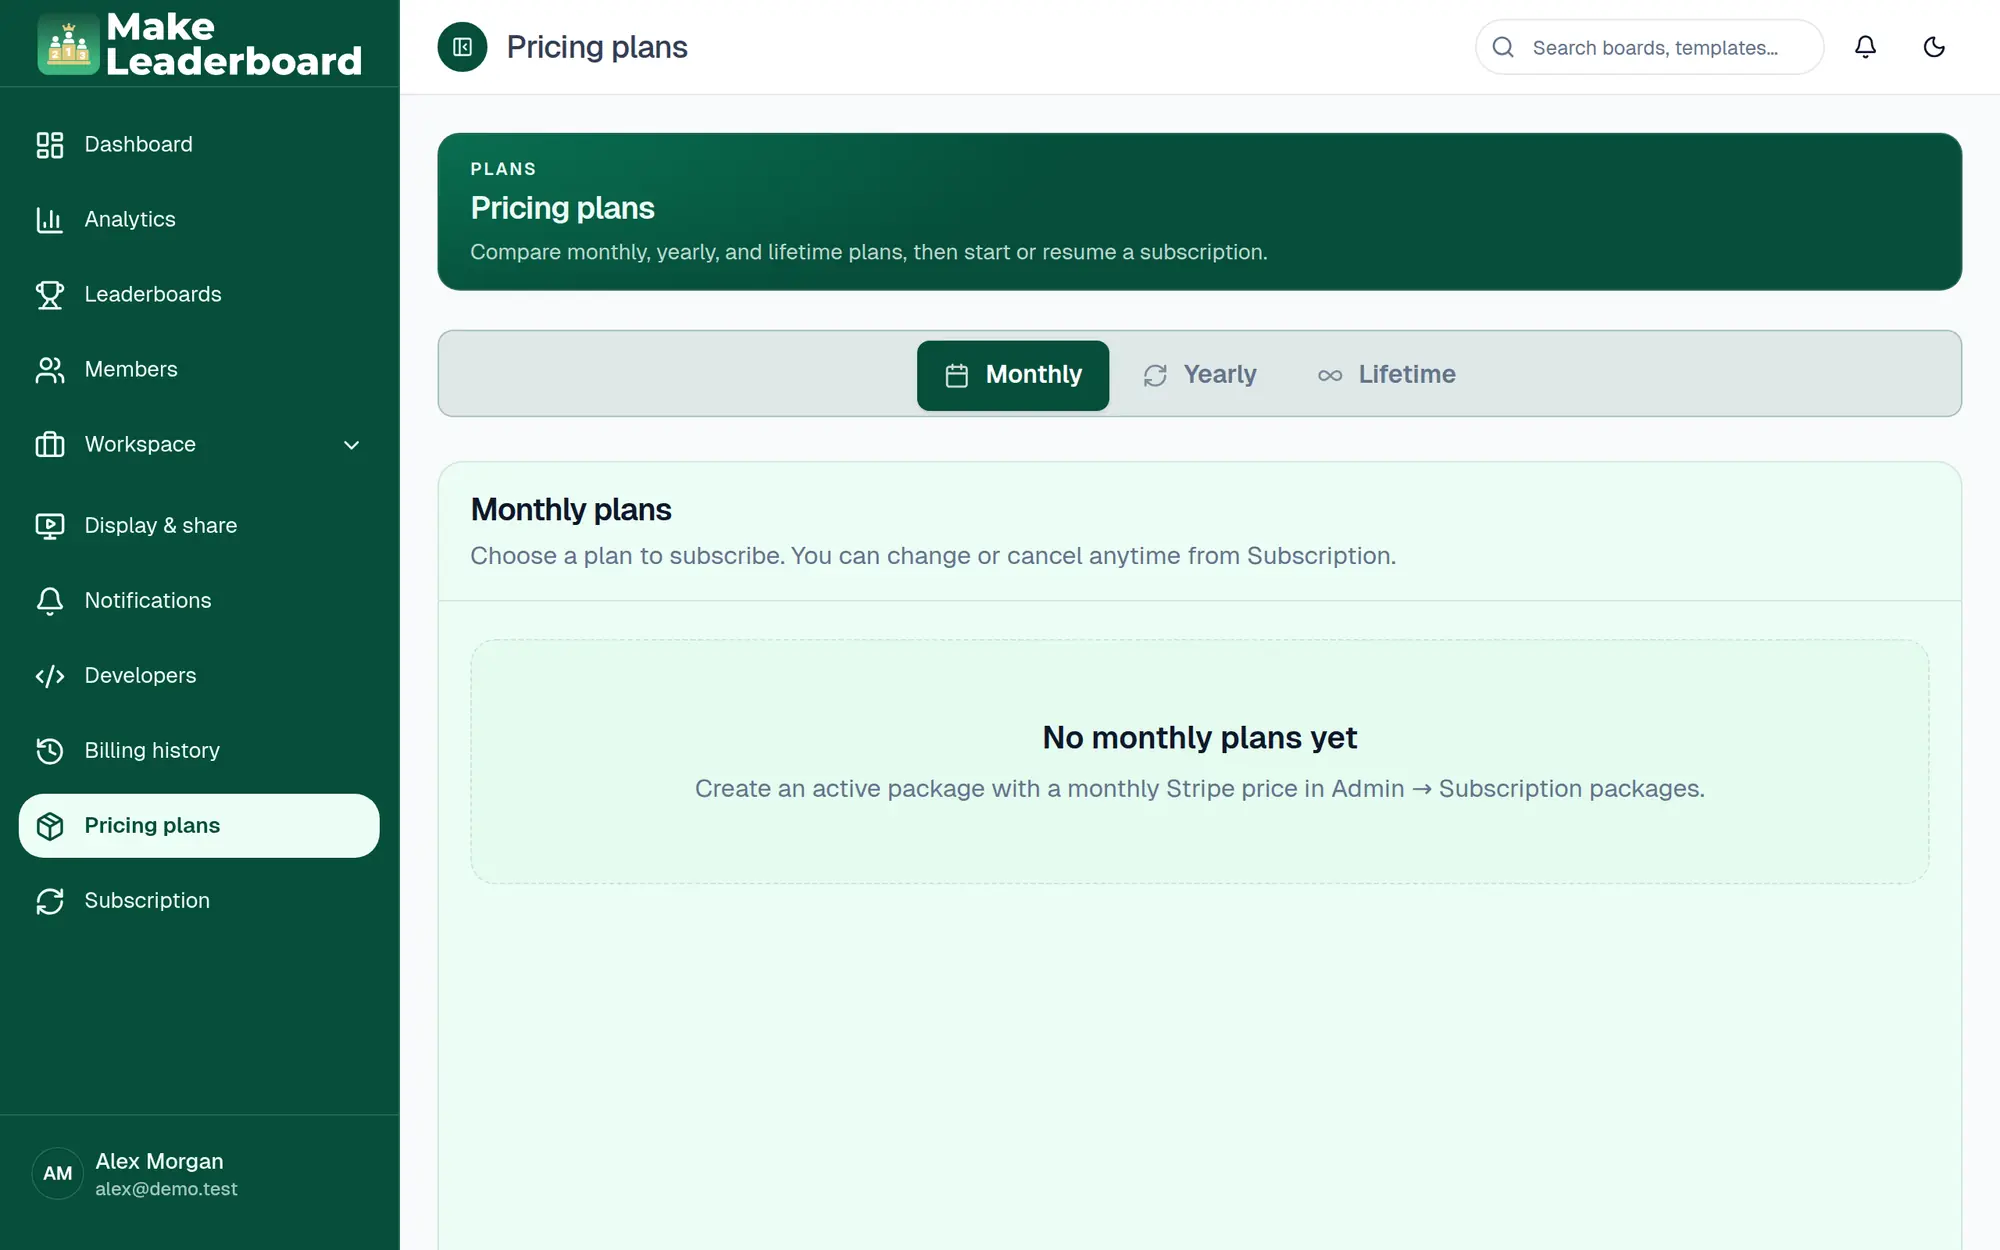Focus the Search boards, templates field
This screenshot has height=1250, width=2000.
pos(1649,47)
